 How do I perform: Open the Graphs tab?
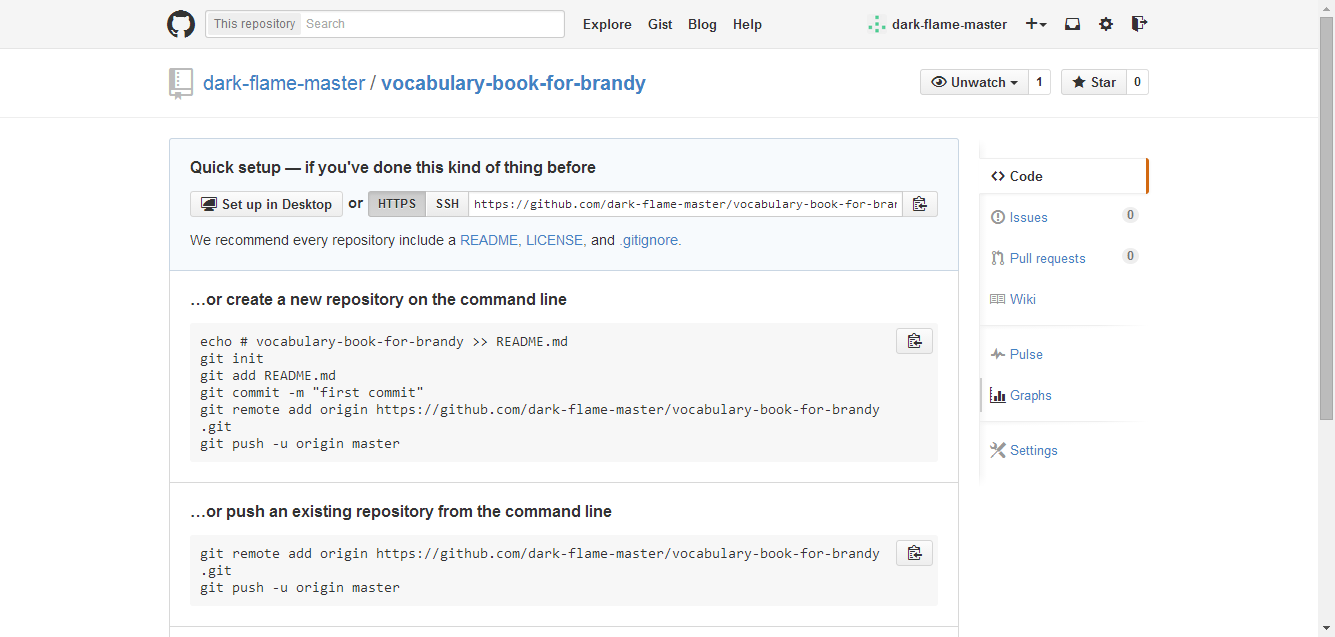1064,395
